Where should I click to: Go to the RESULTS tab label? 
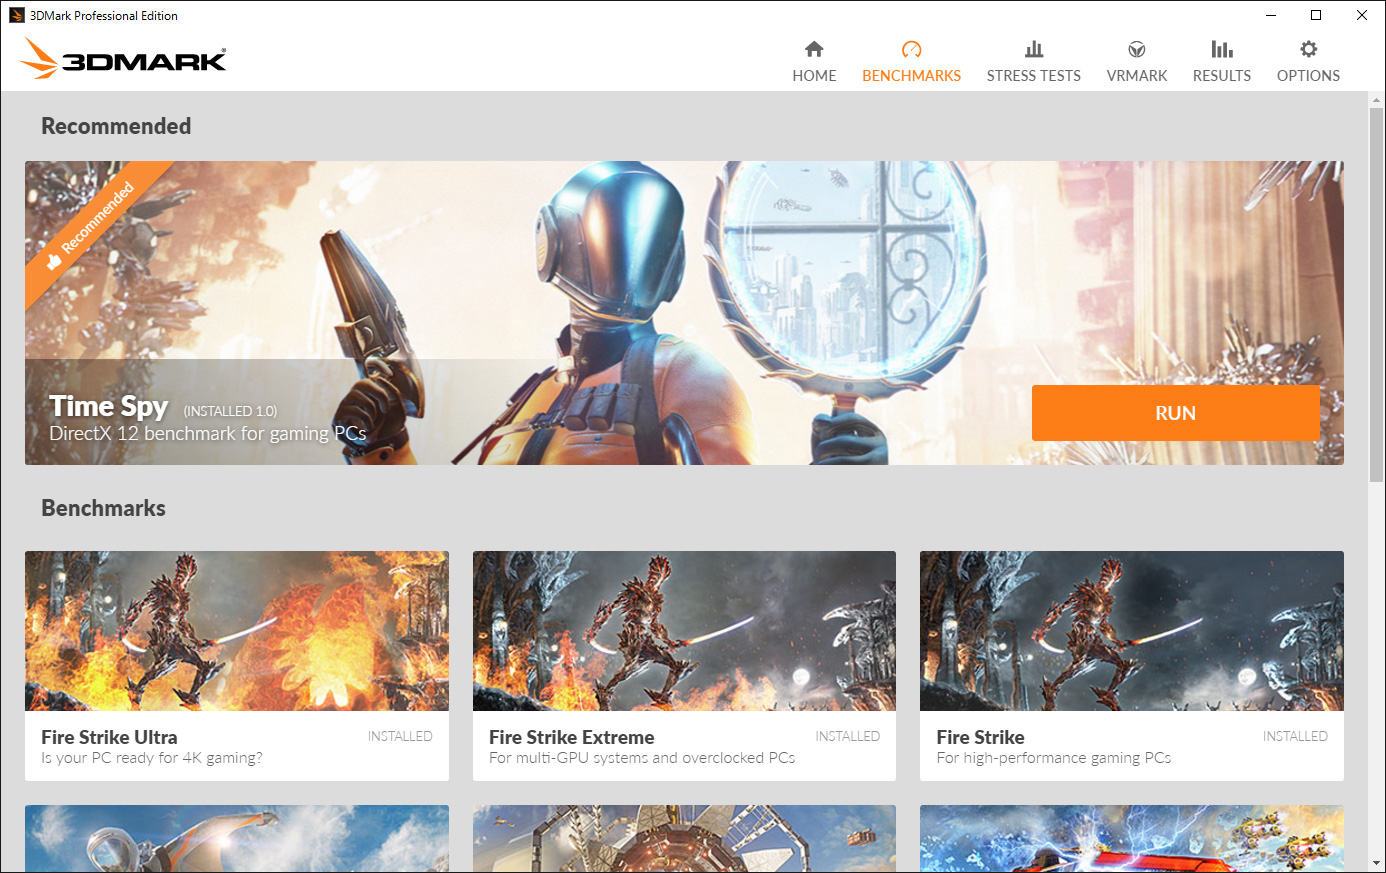point(1222,76)
